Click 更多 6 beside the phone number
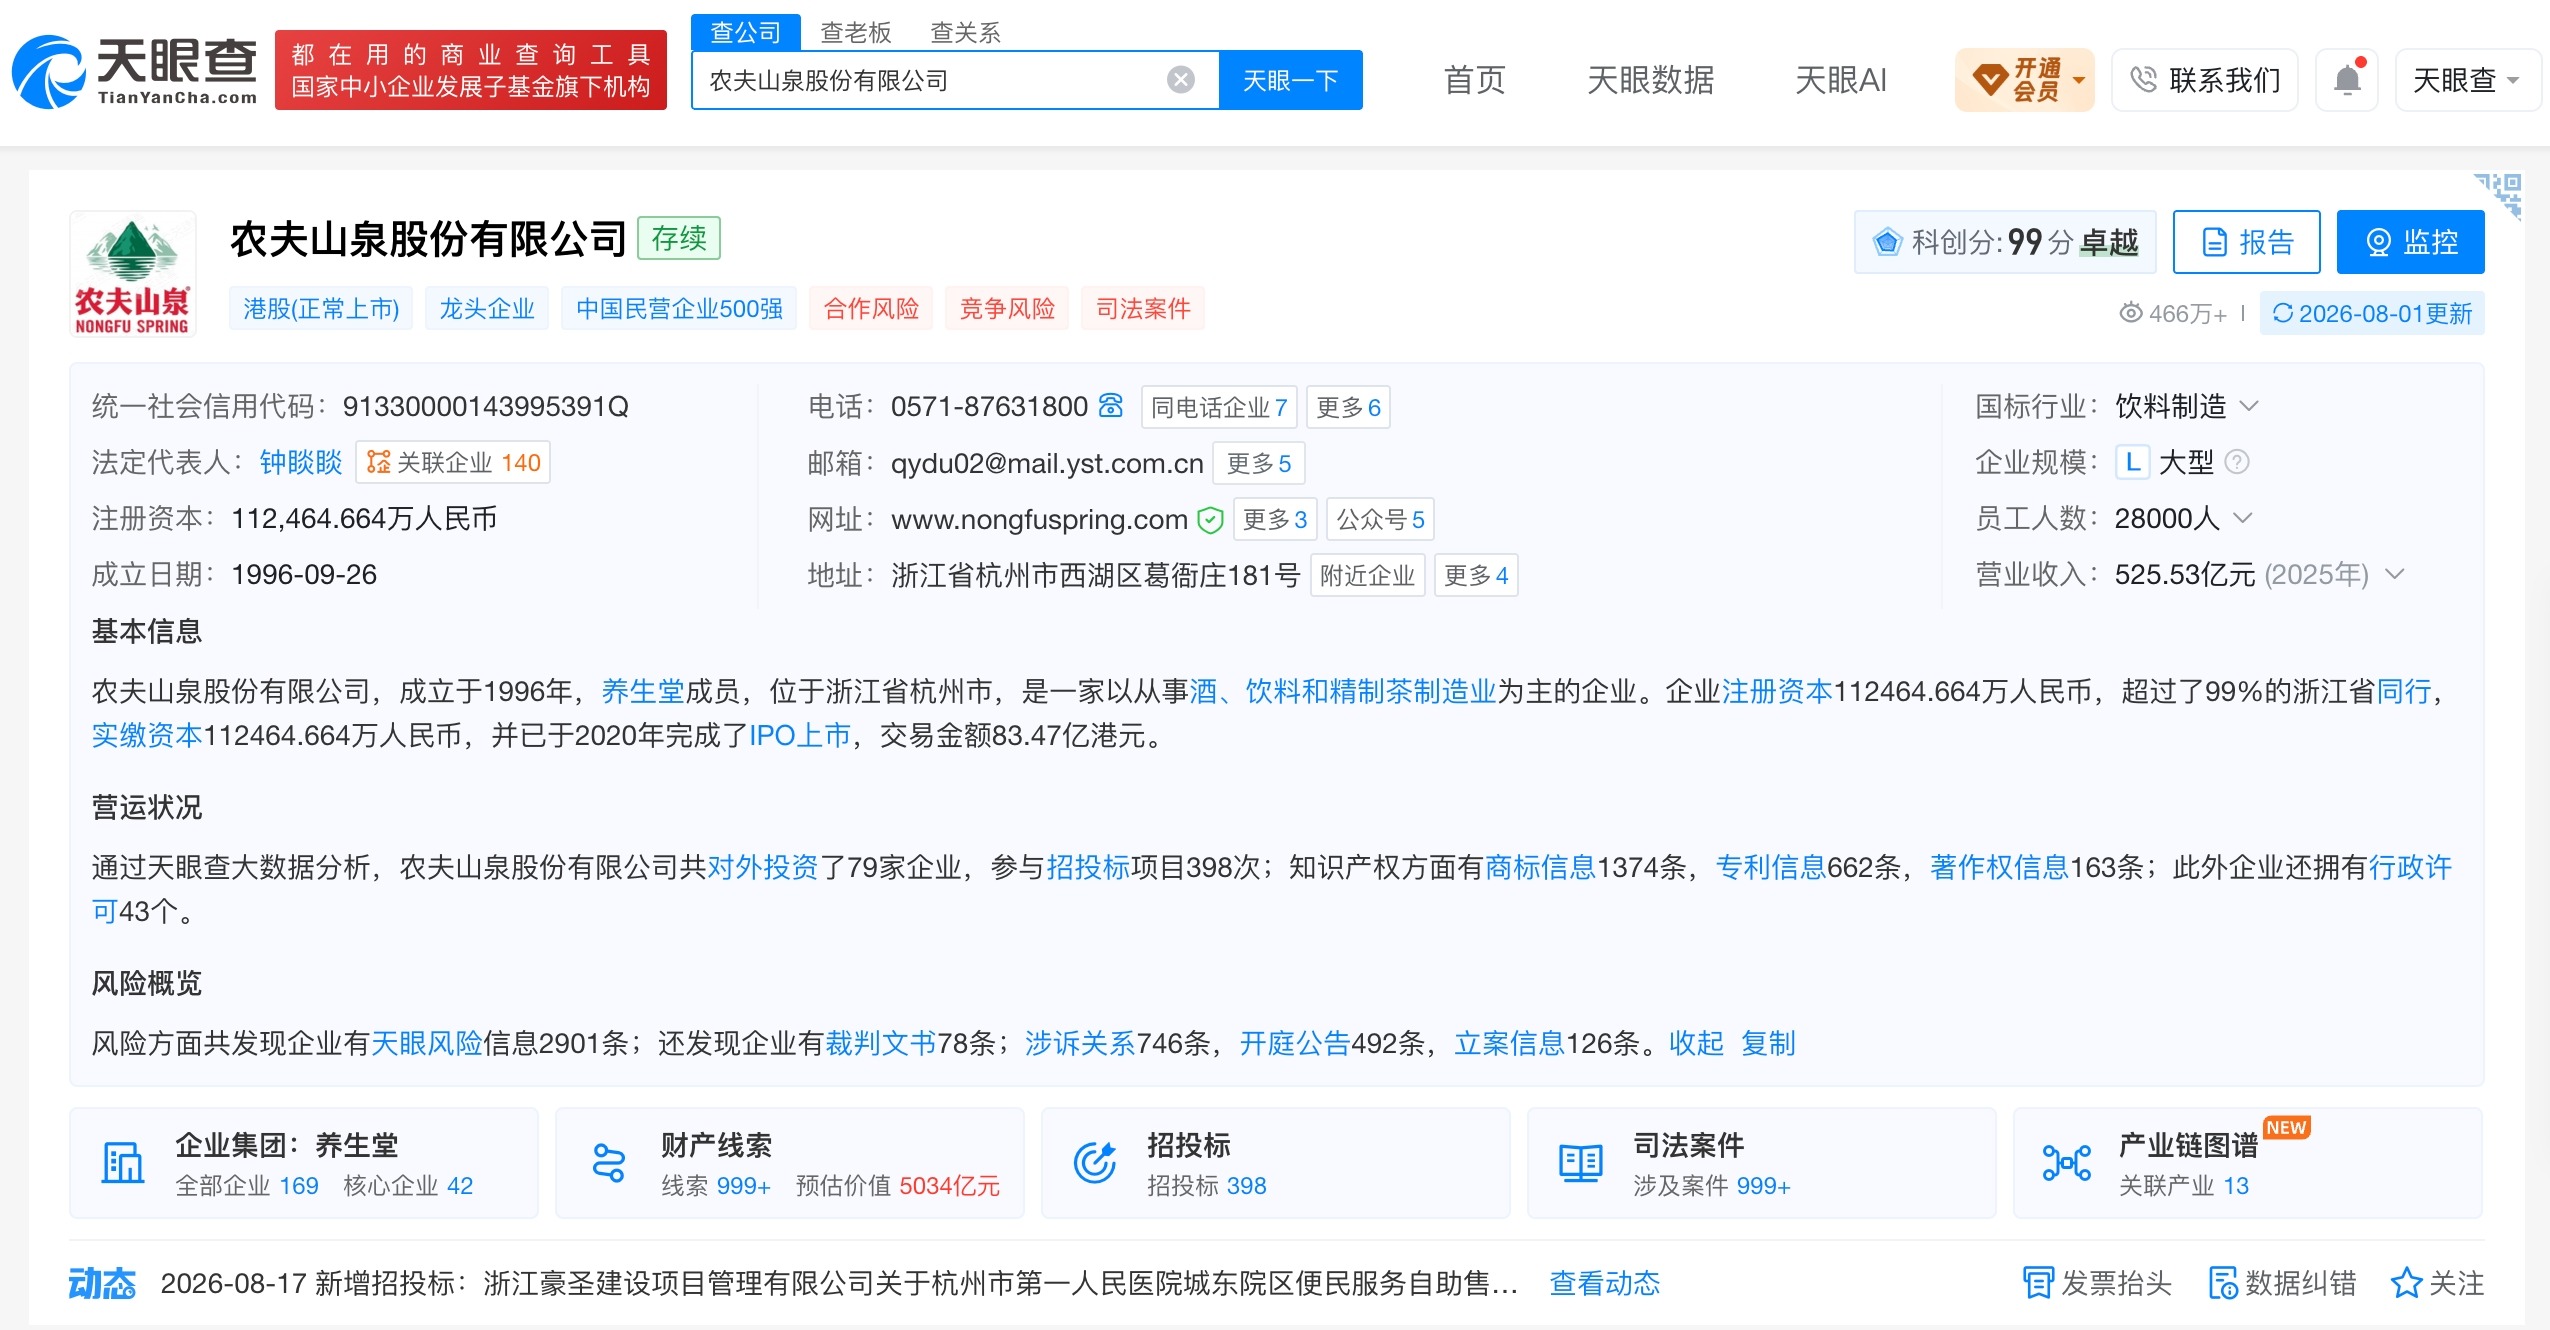The image size is (2550, 1330). pos(1348,407)
